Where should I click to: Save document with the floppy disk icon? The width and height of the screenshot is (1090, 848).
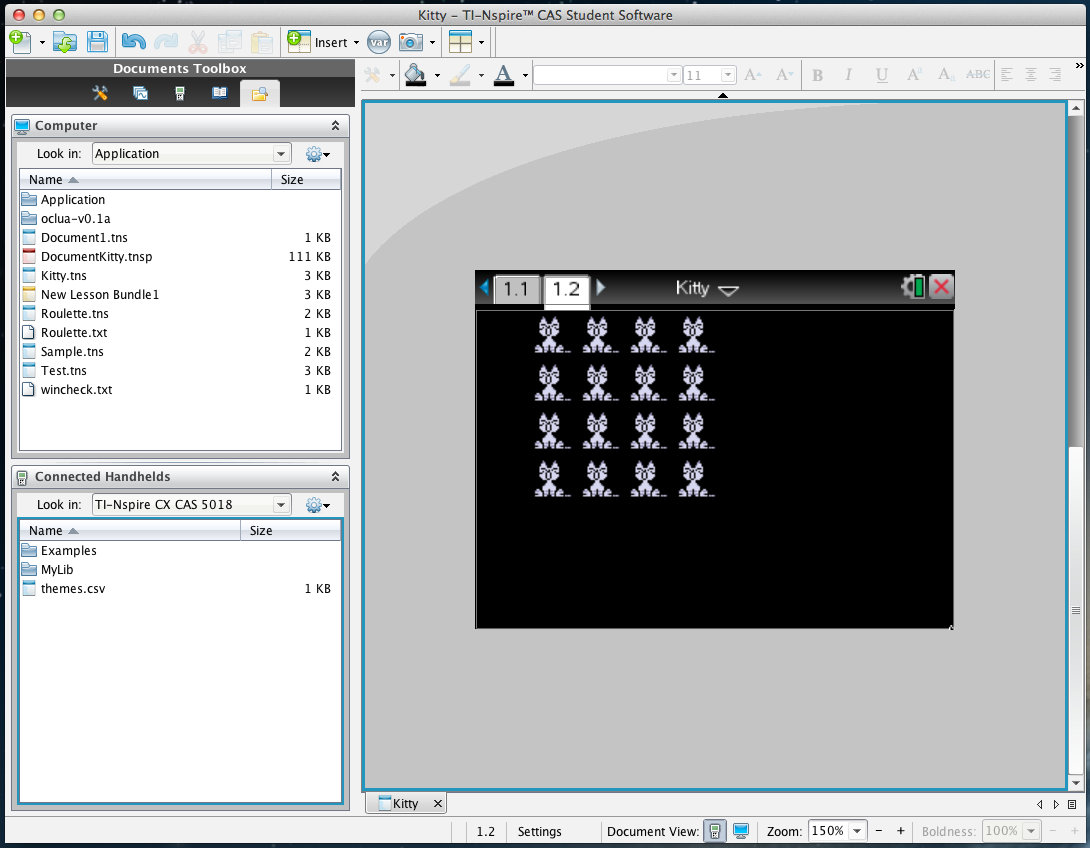[97, 42]
